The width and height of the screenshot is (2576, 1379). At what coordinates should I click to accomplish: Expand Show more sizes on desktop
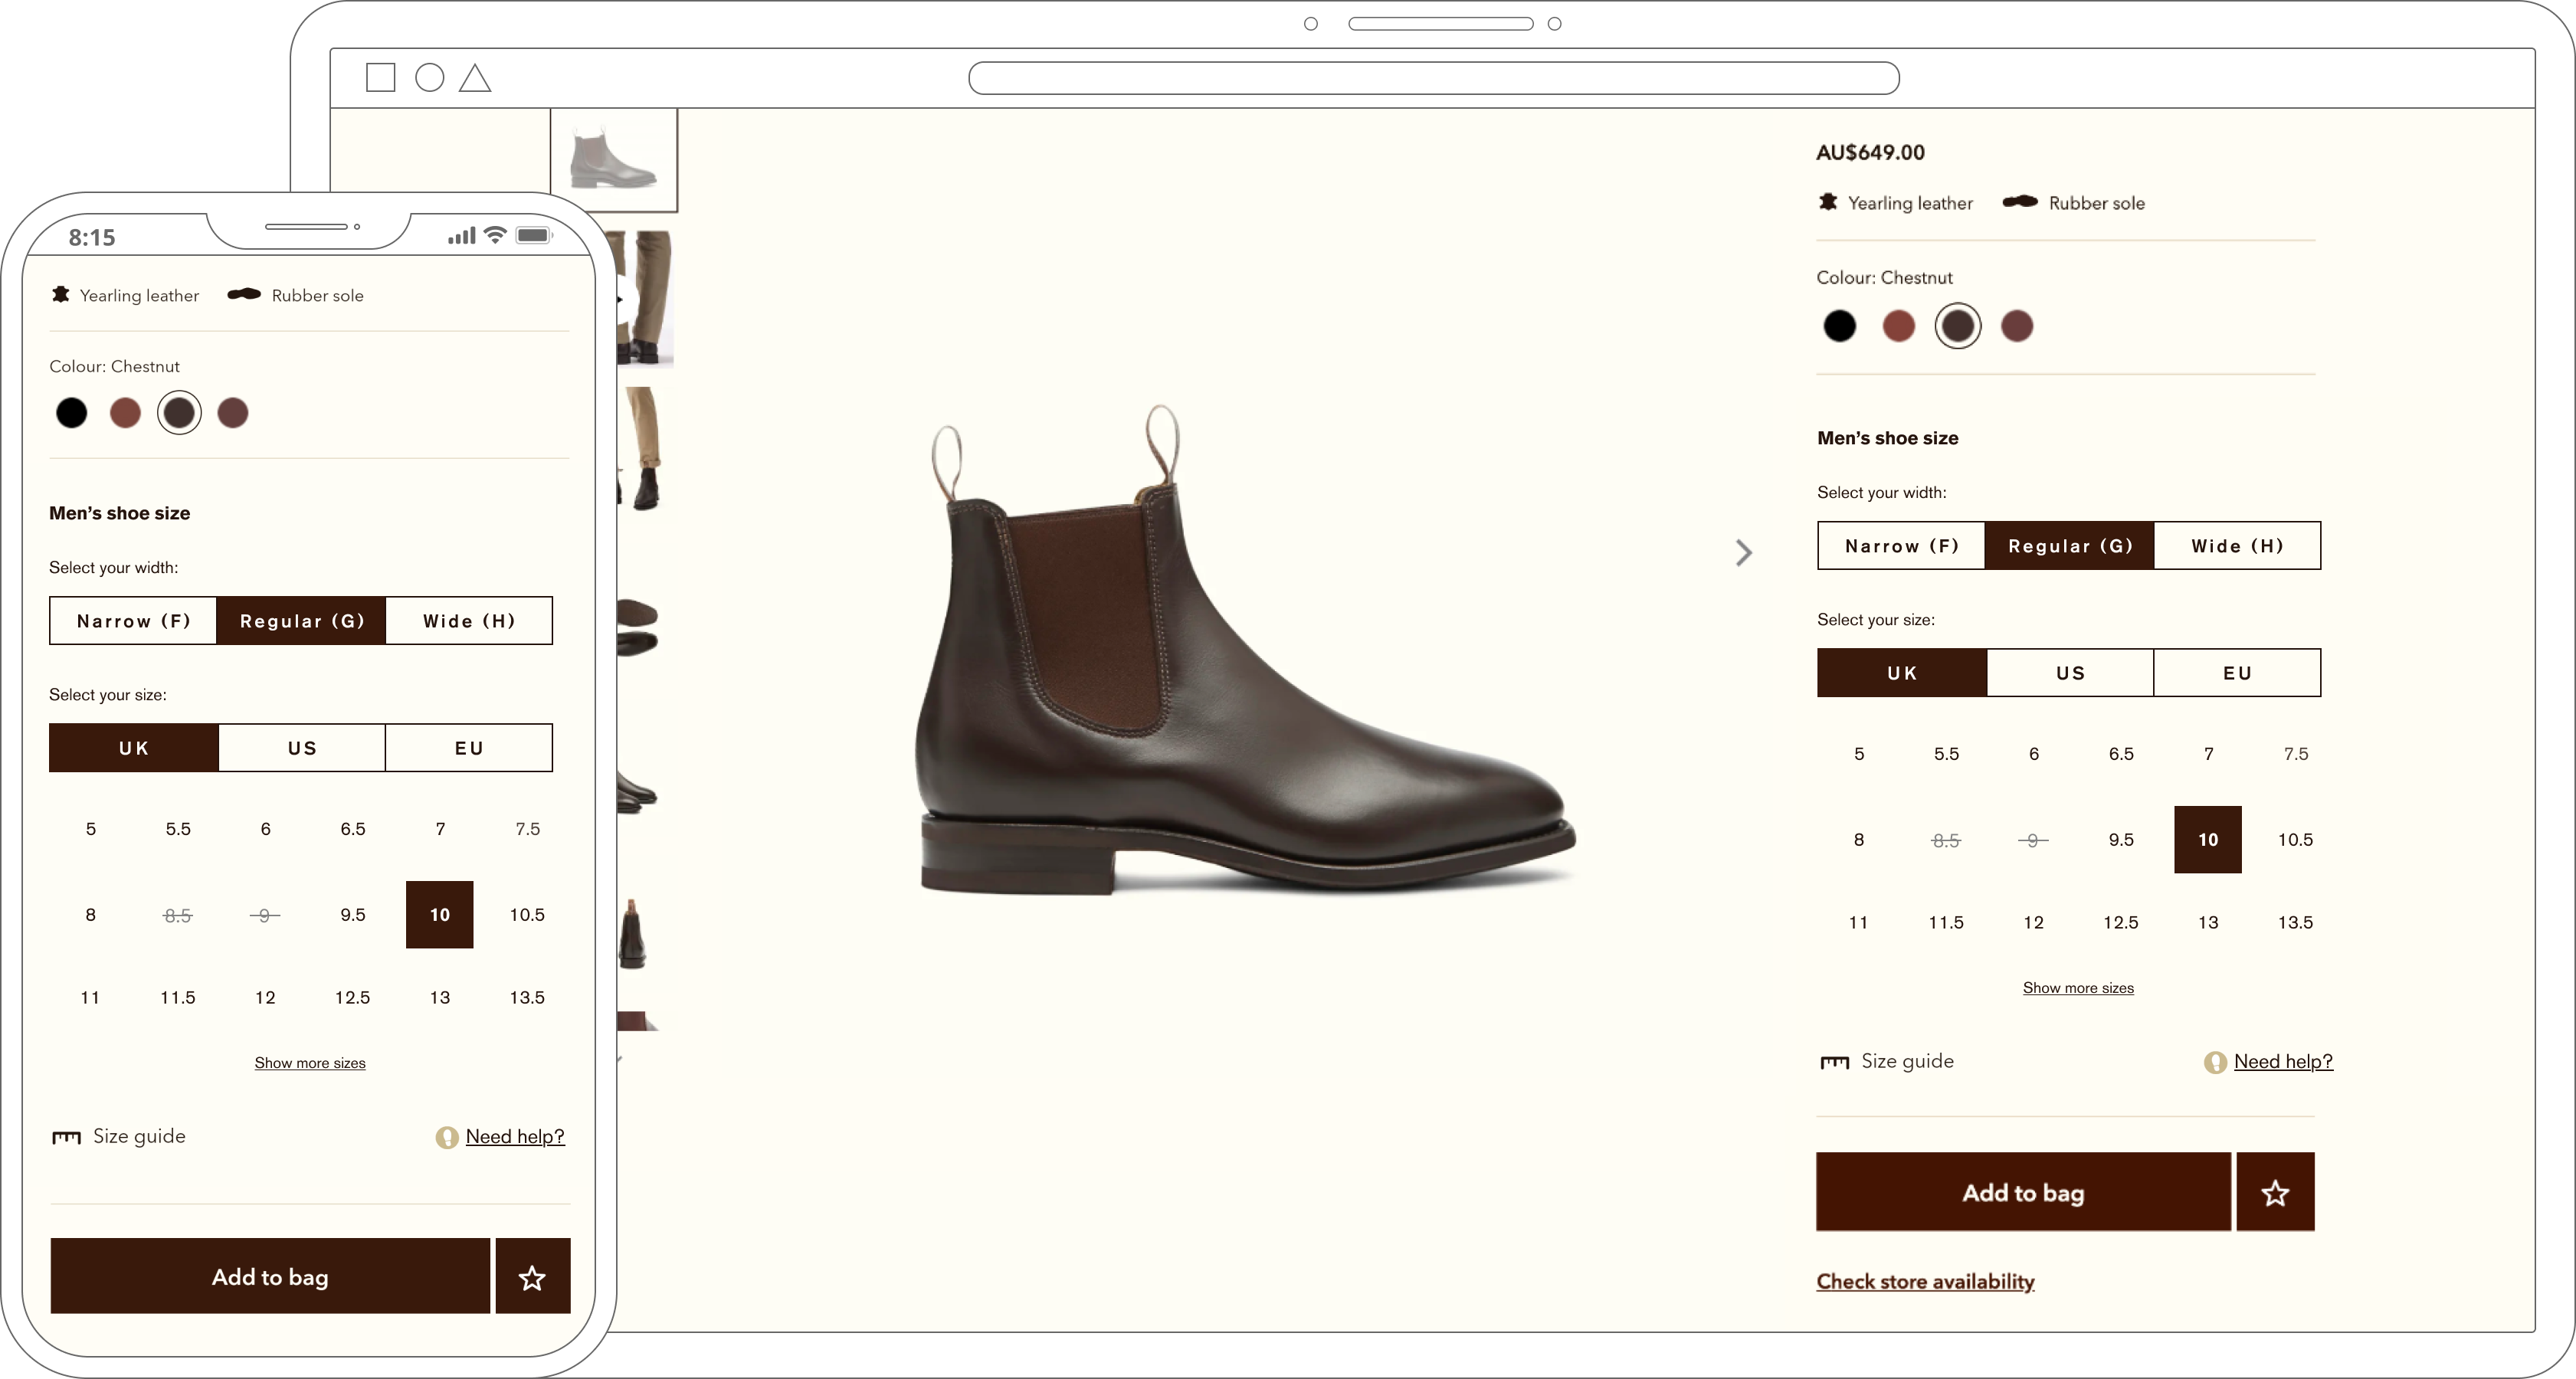[2078, 988]
